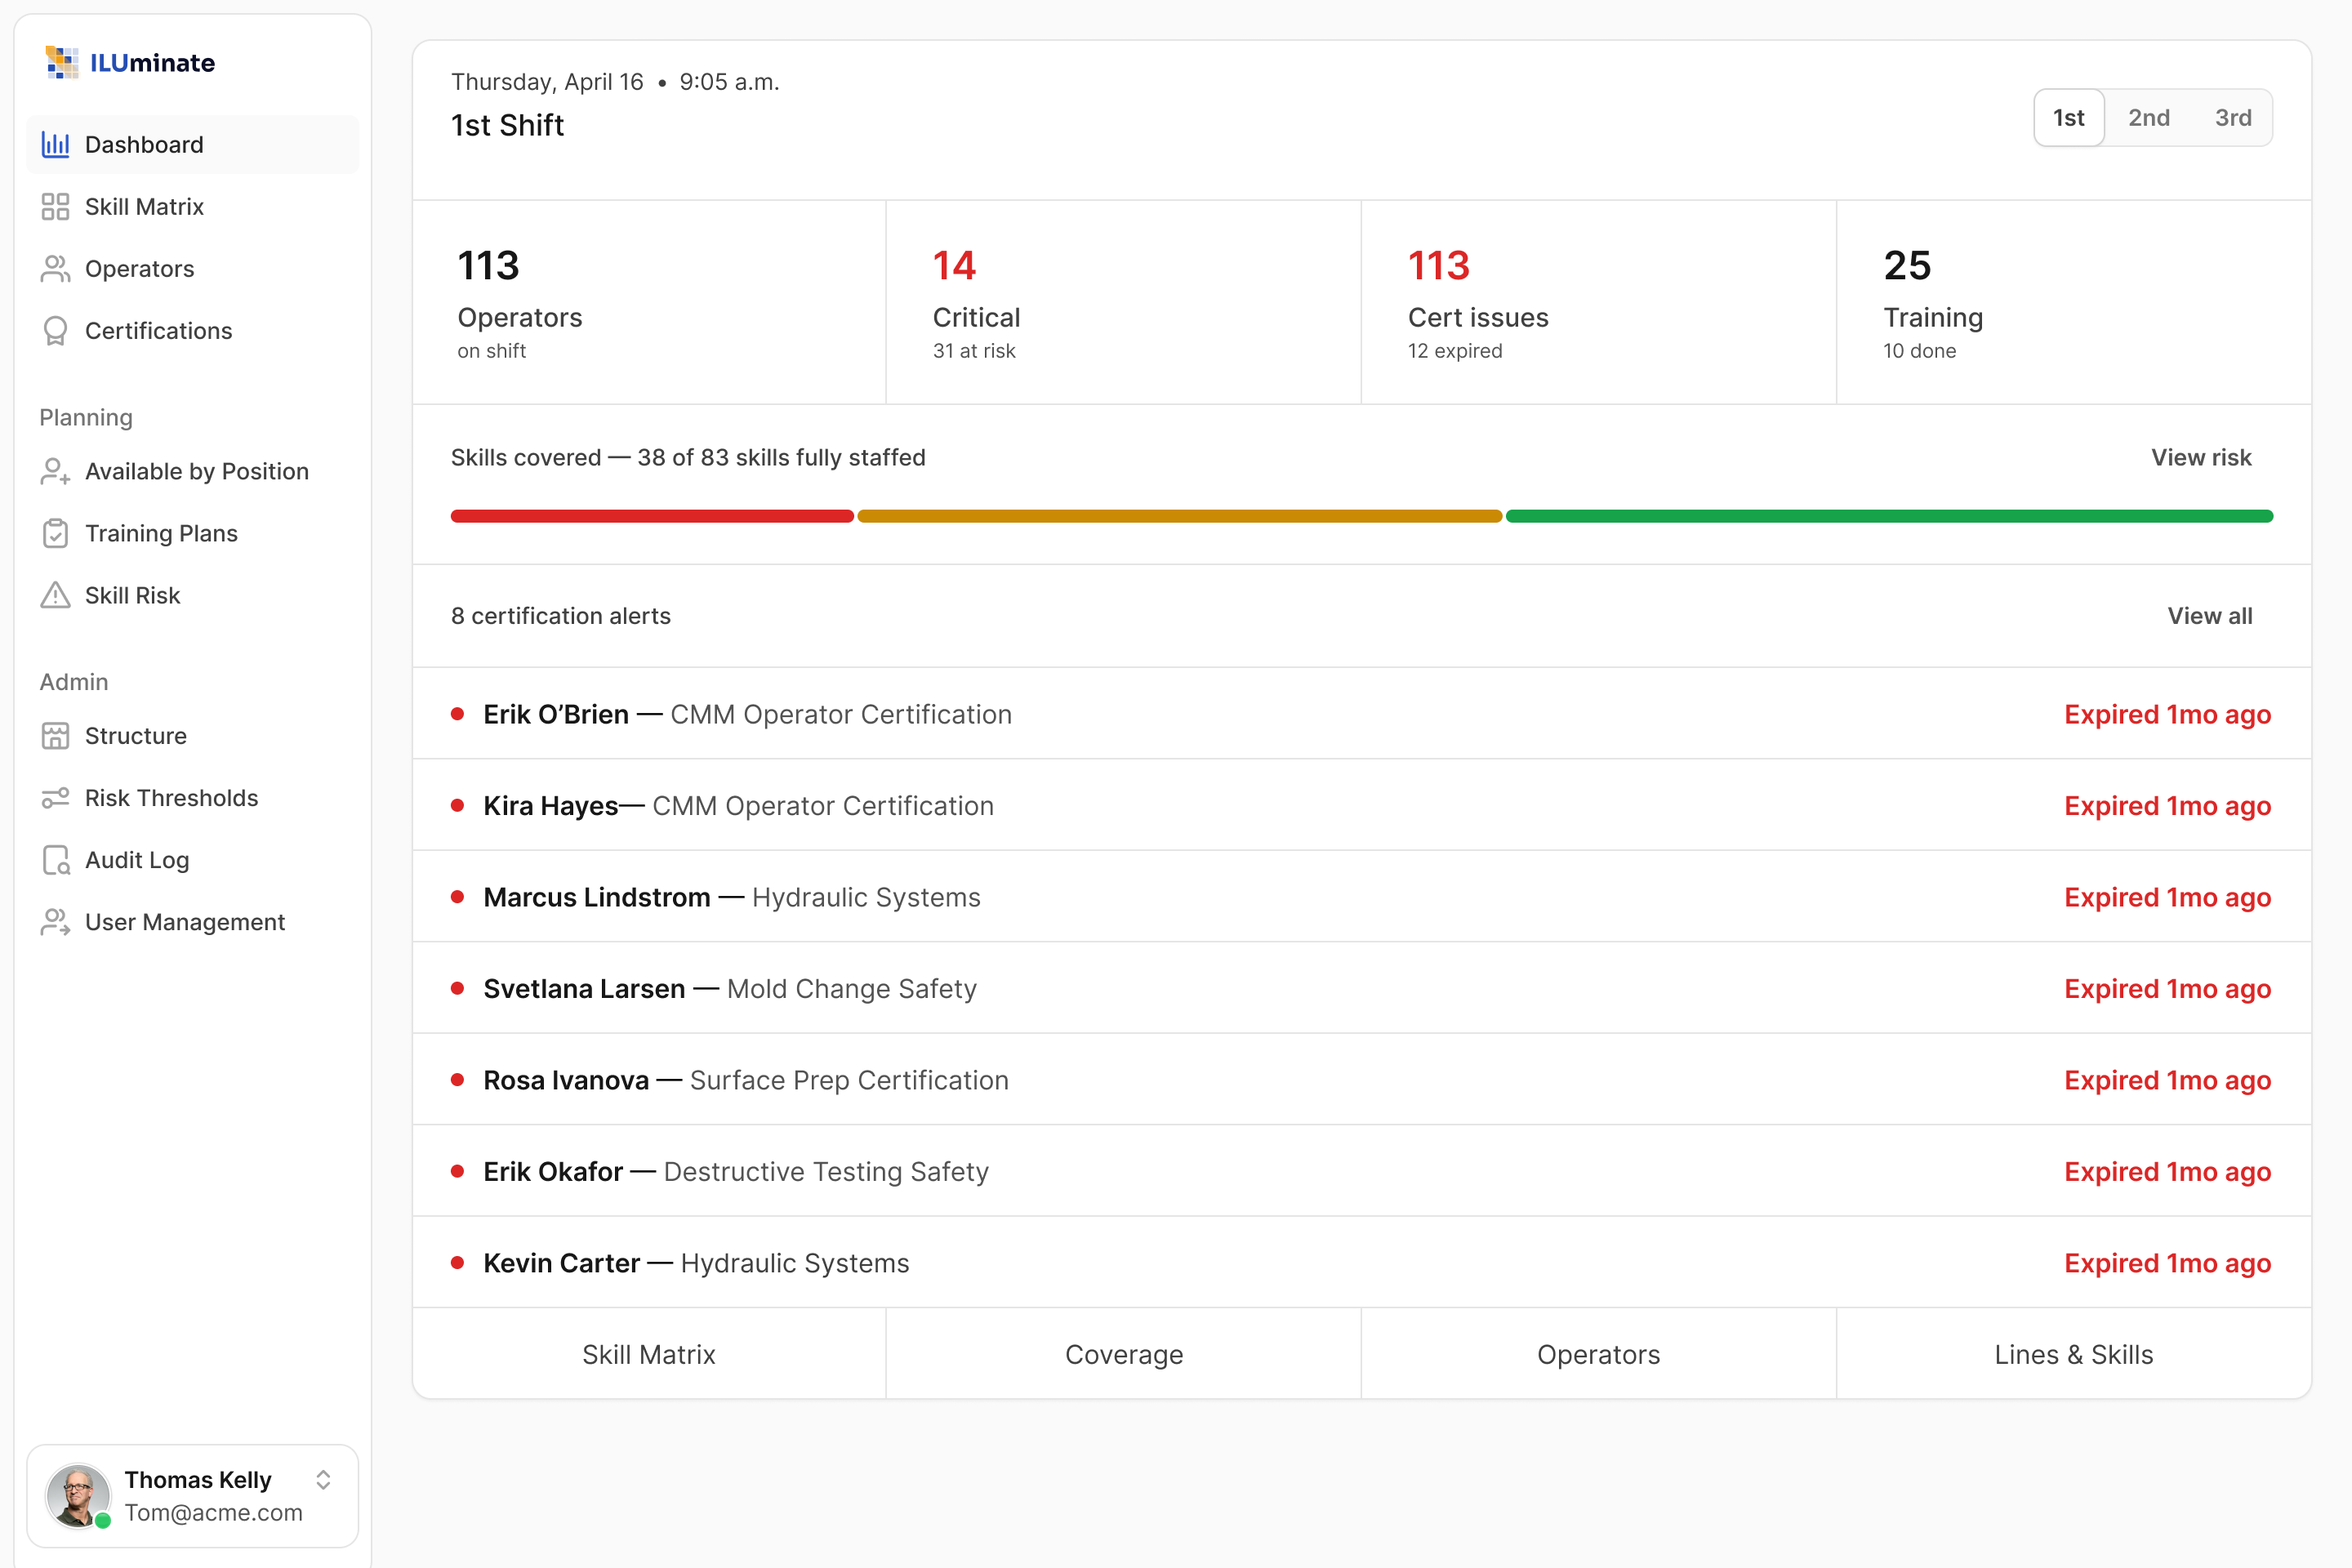The width and height of the screenshot is (2352, 1568).
Task: Click the Dashboard bar chart icon
Action: [55, 145]
